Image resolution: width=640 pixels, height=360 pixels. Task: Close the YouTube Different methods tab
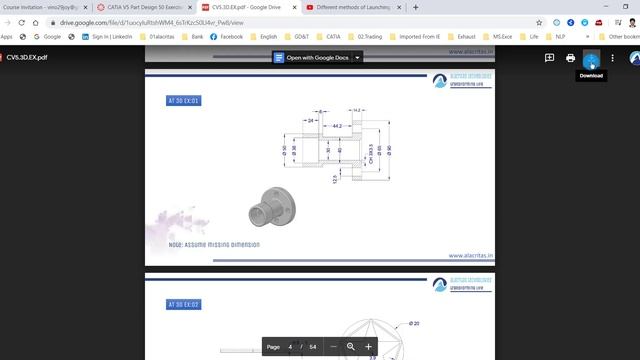point(399,7)
